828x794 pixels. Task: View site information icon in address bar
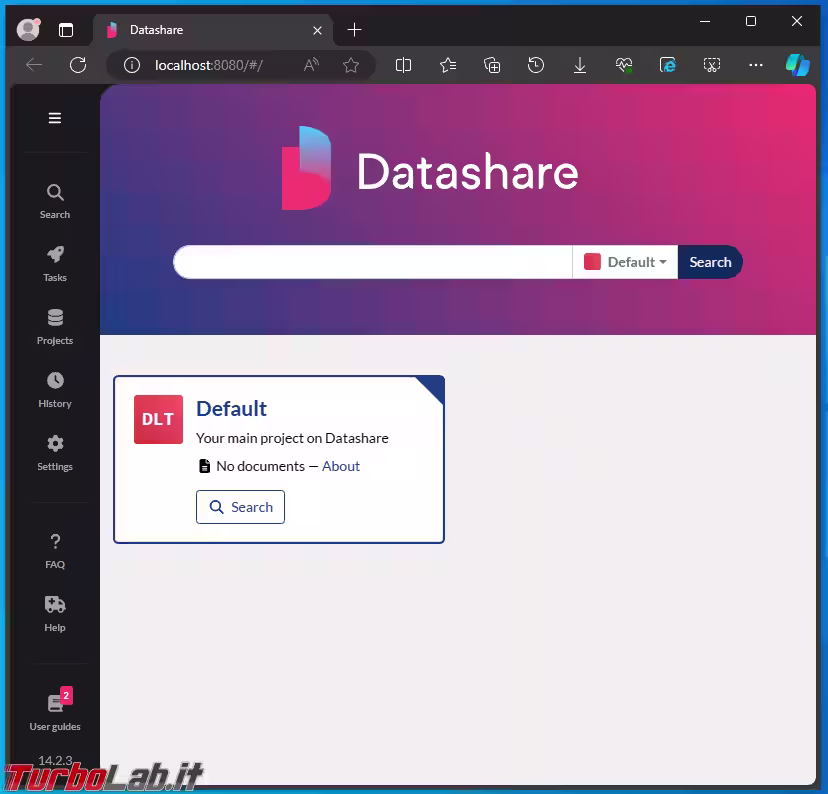[132, 65]
